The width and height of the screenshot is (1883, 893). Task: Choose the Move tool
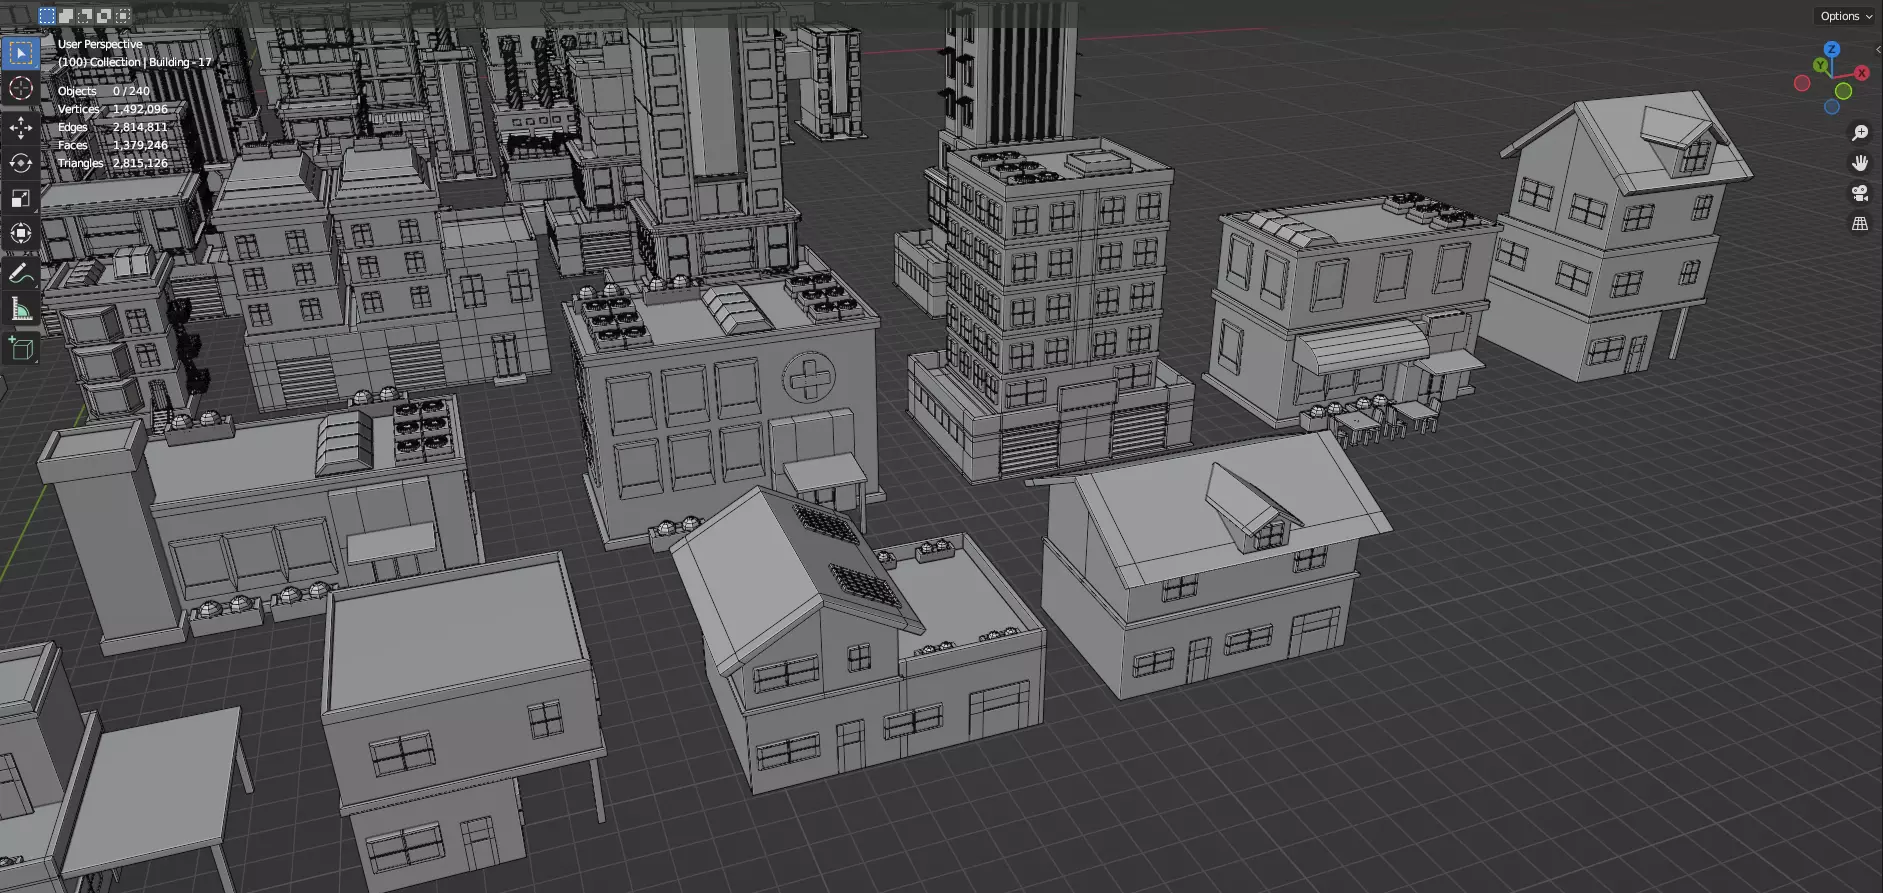(21, 128)
